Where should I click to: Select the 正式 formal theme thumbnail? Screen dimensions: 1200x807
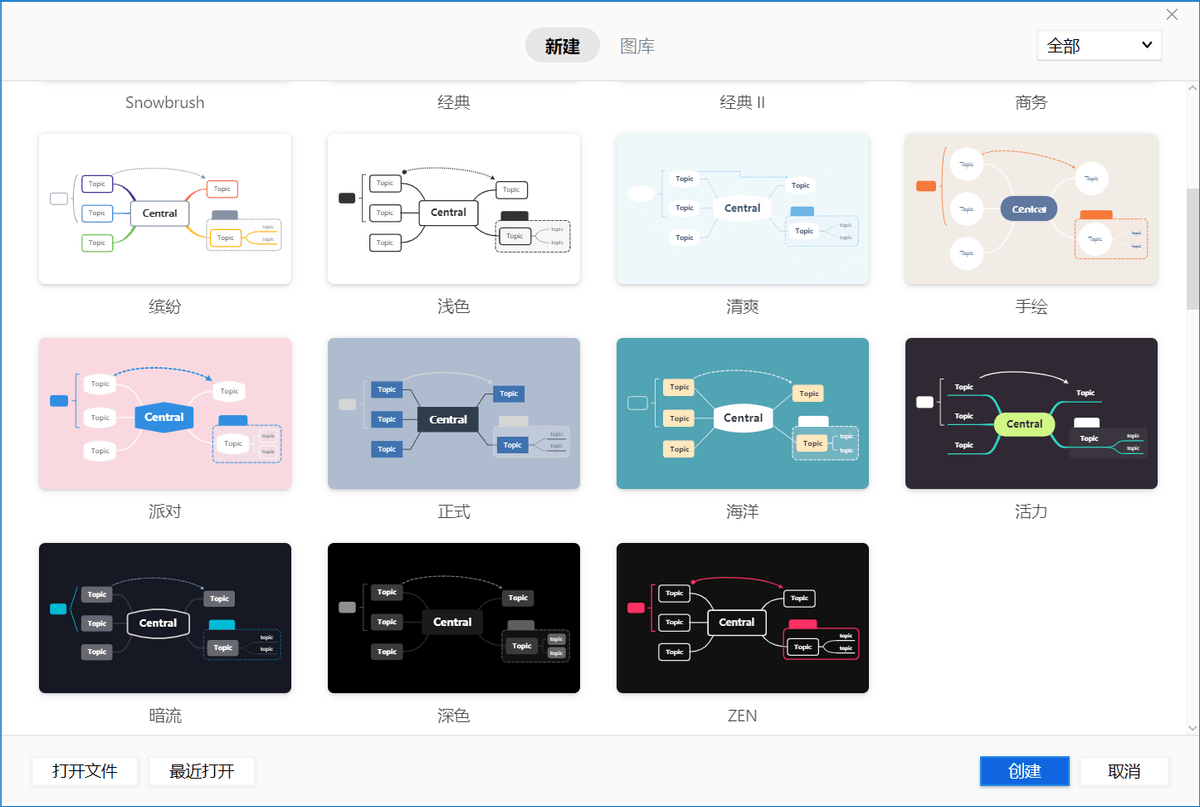pos(454,413)
